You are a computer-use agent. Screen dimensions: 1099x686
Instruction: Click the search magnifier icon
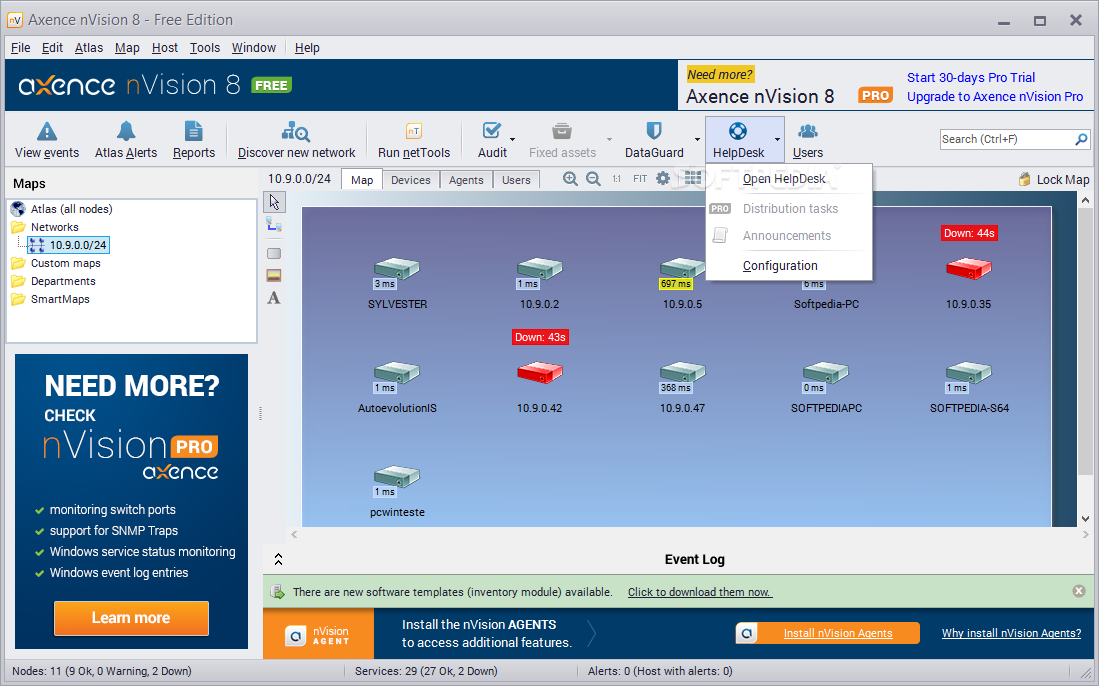pyautogui.click(x=1081, y=139)
